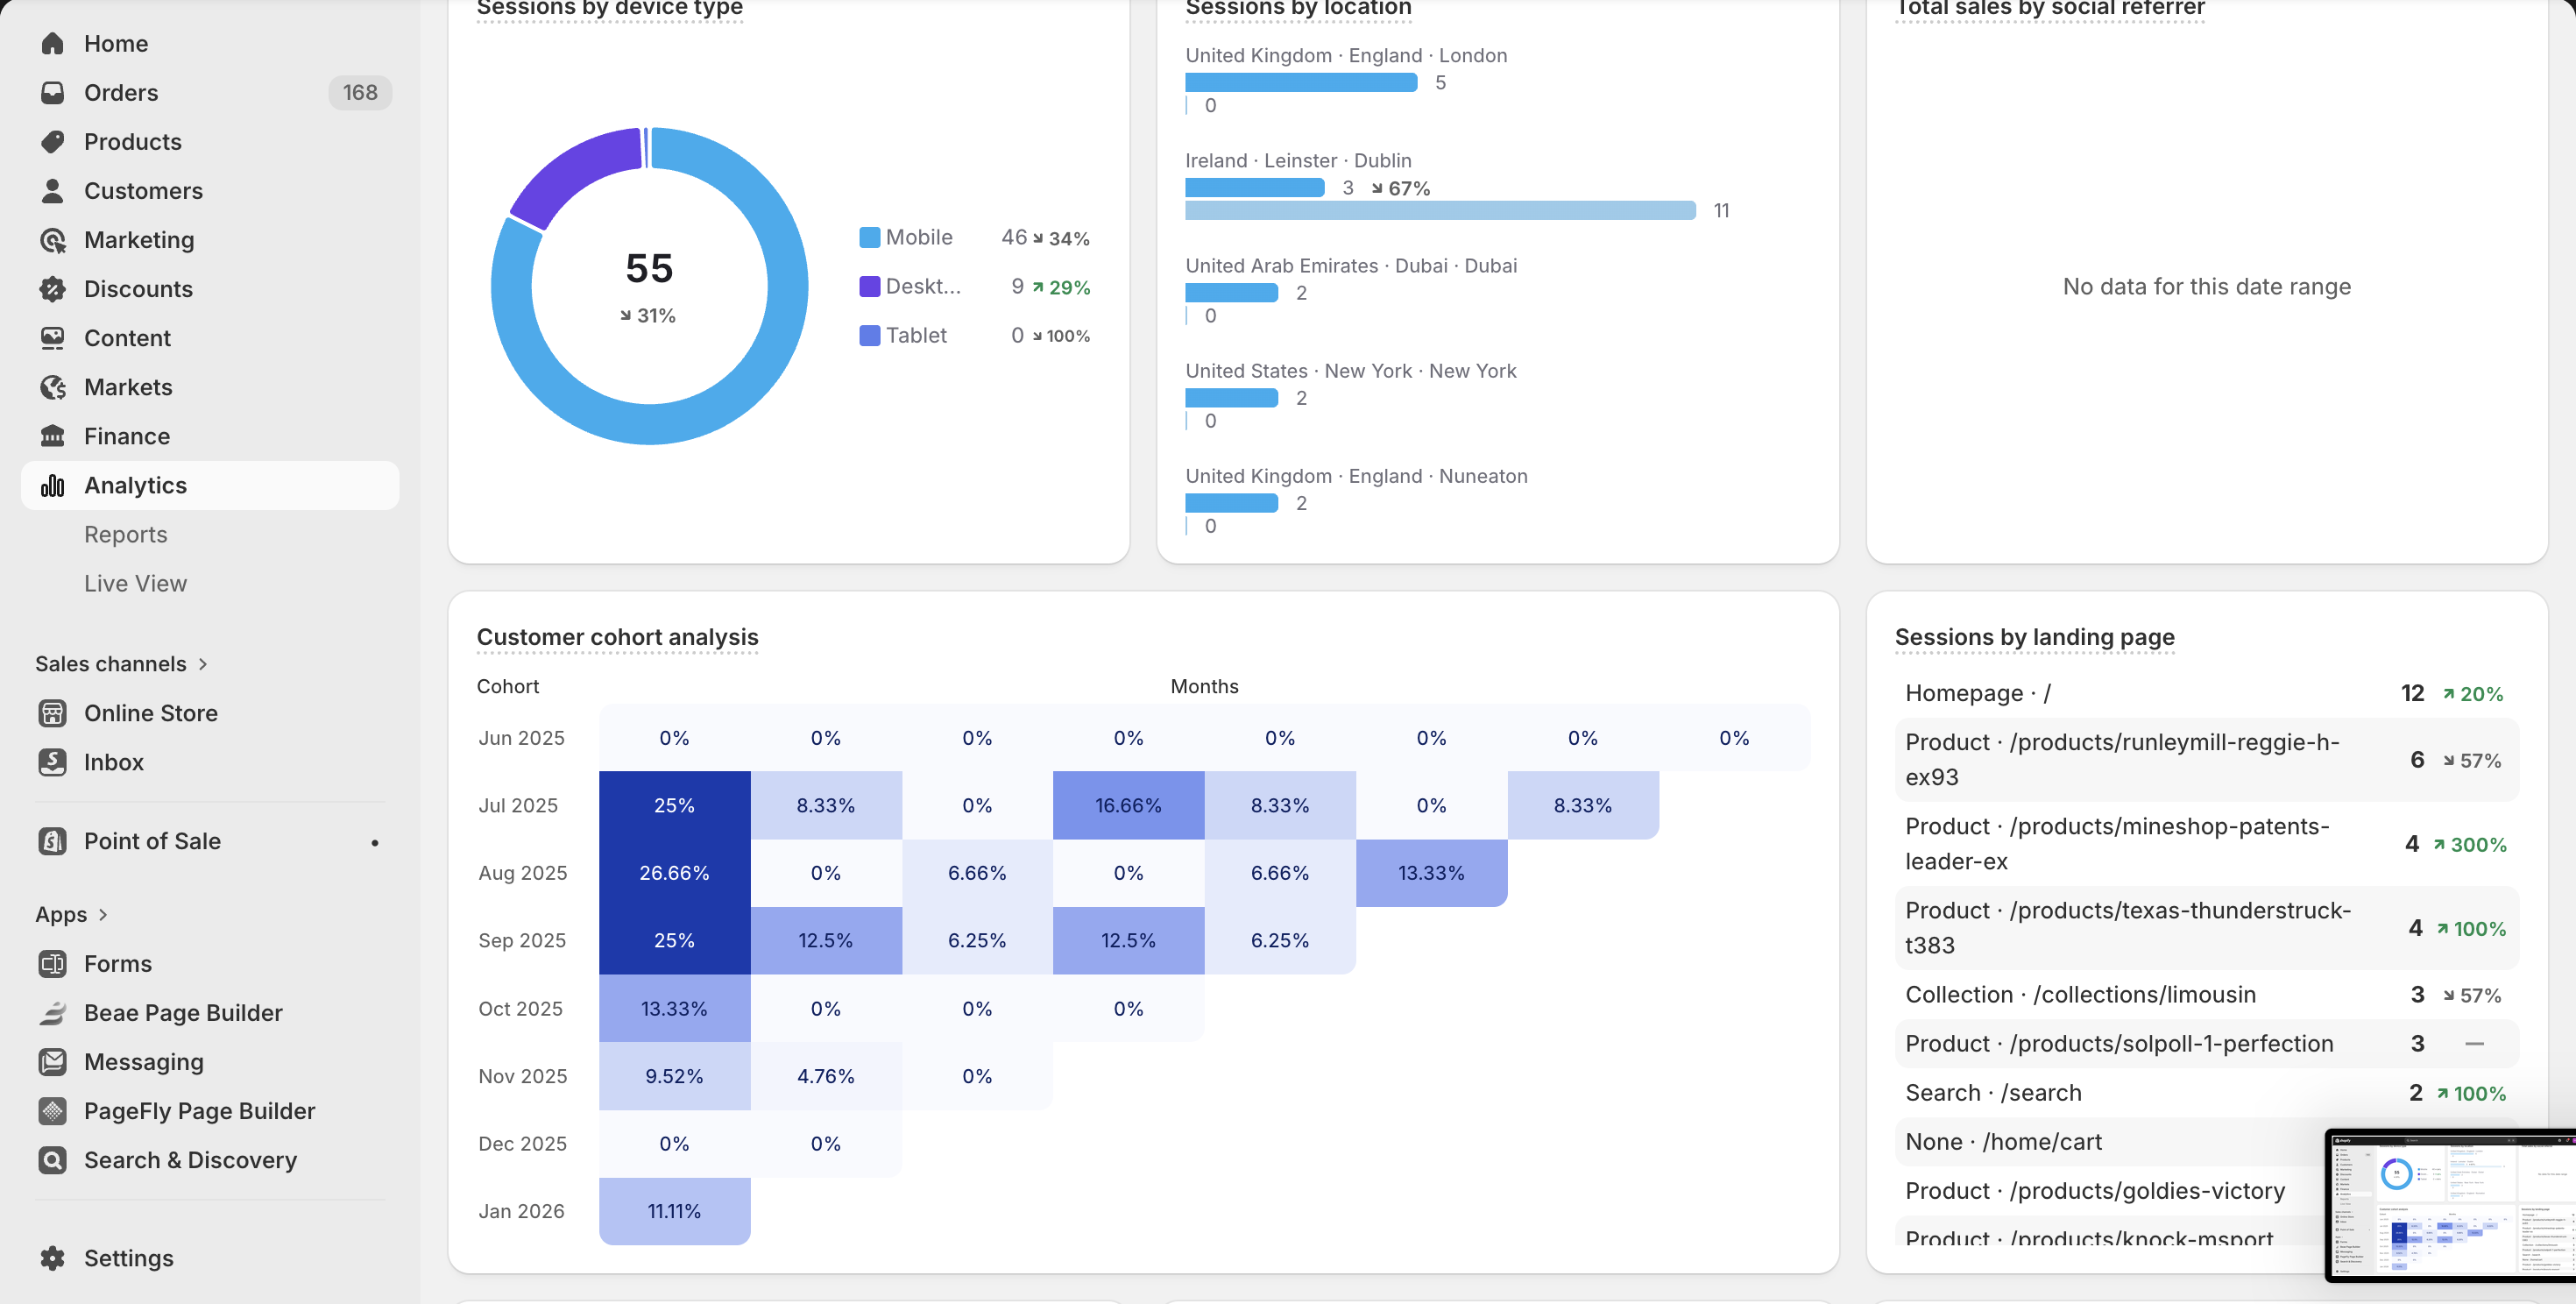Screen dimensions: 2576x1304
Task: Select the PageFly Page Builder icon
Action: point(53,1110)
